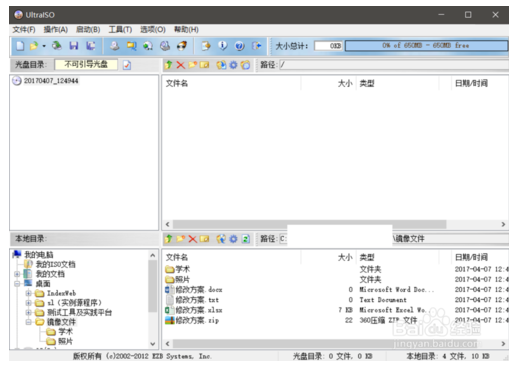The height and width of the screenshot is (371, 518).
Task: Click the exit door arrow icon
Action: (x=256, y=46)
